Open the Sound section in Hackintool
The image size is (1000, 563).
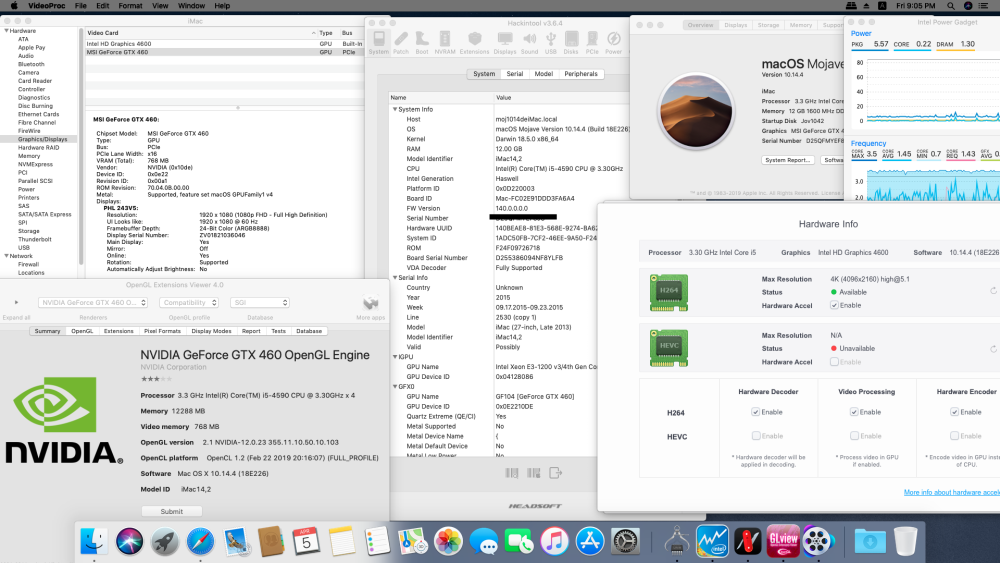(x=529, y=43)
